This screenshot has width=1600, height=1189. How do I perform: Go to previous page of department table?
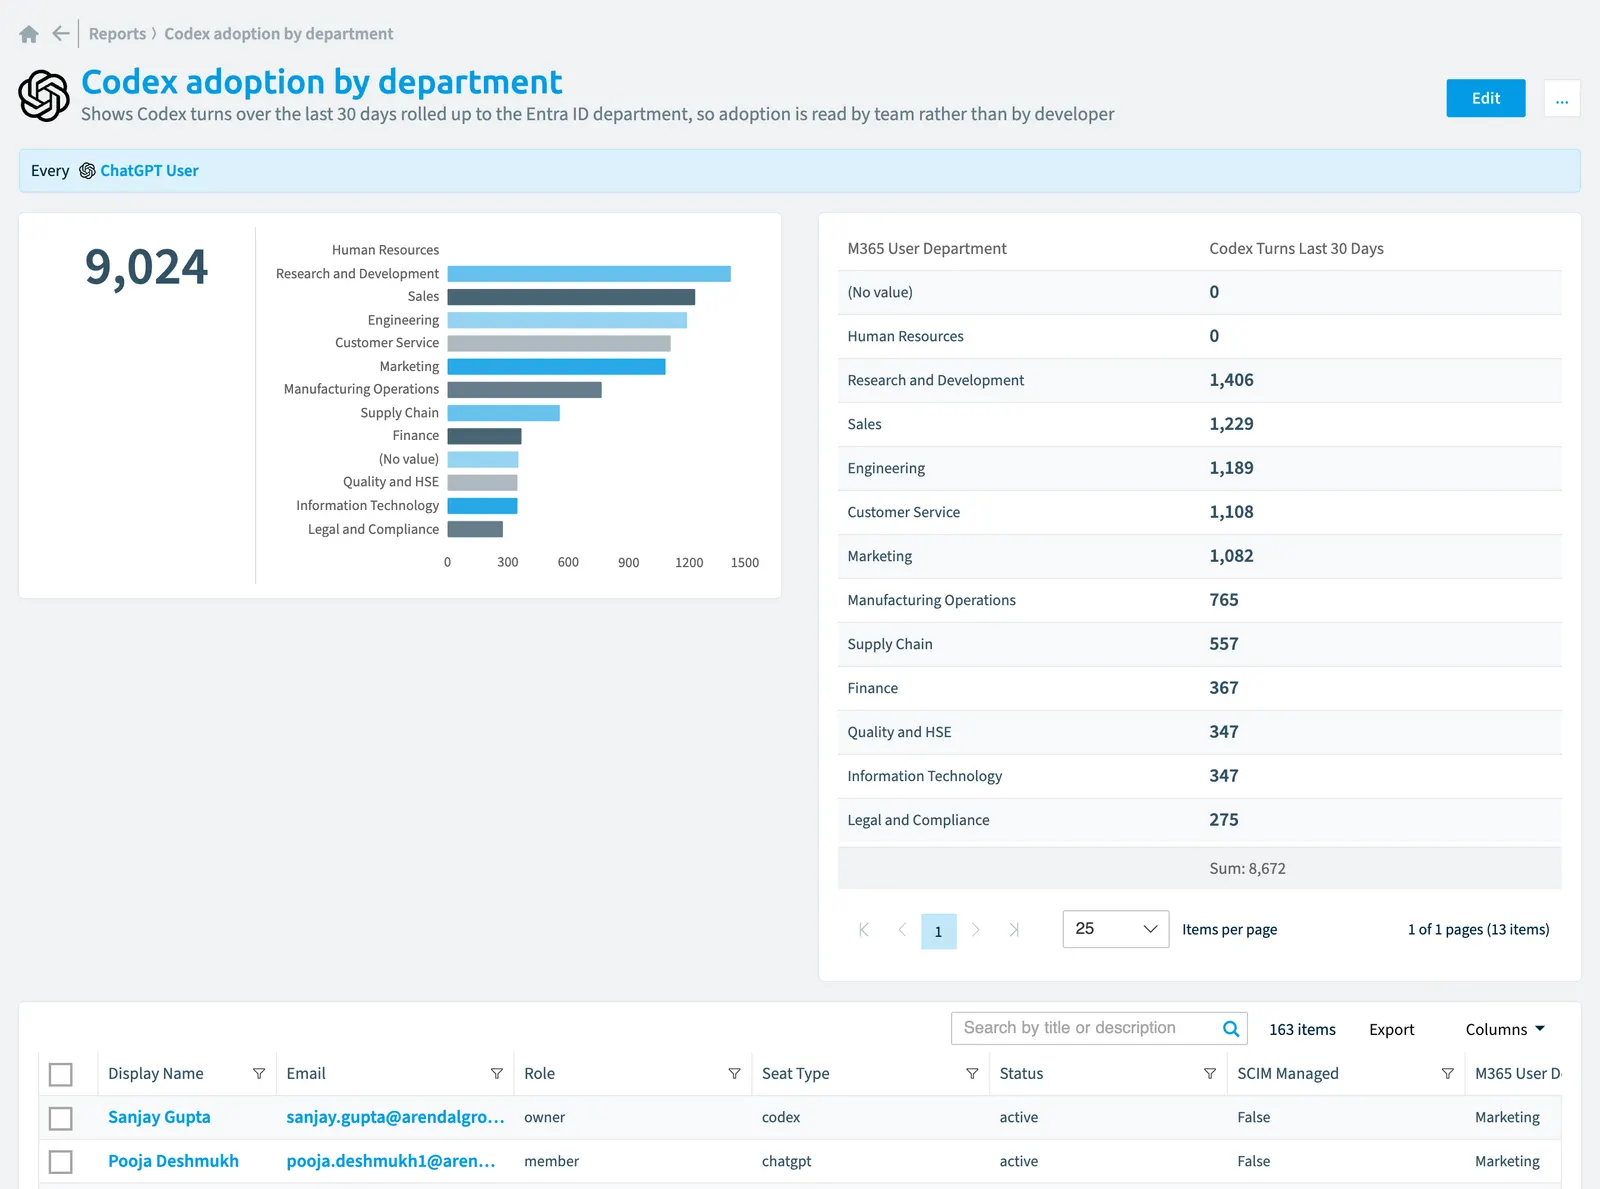tap(902, 930)
